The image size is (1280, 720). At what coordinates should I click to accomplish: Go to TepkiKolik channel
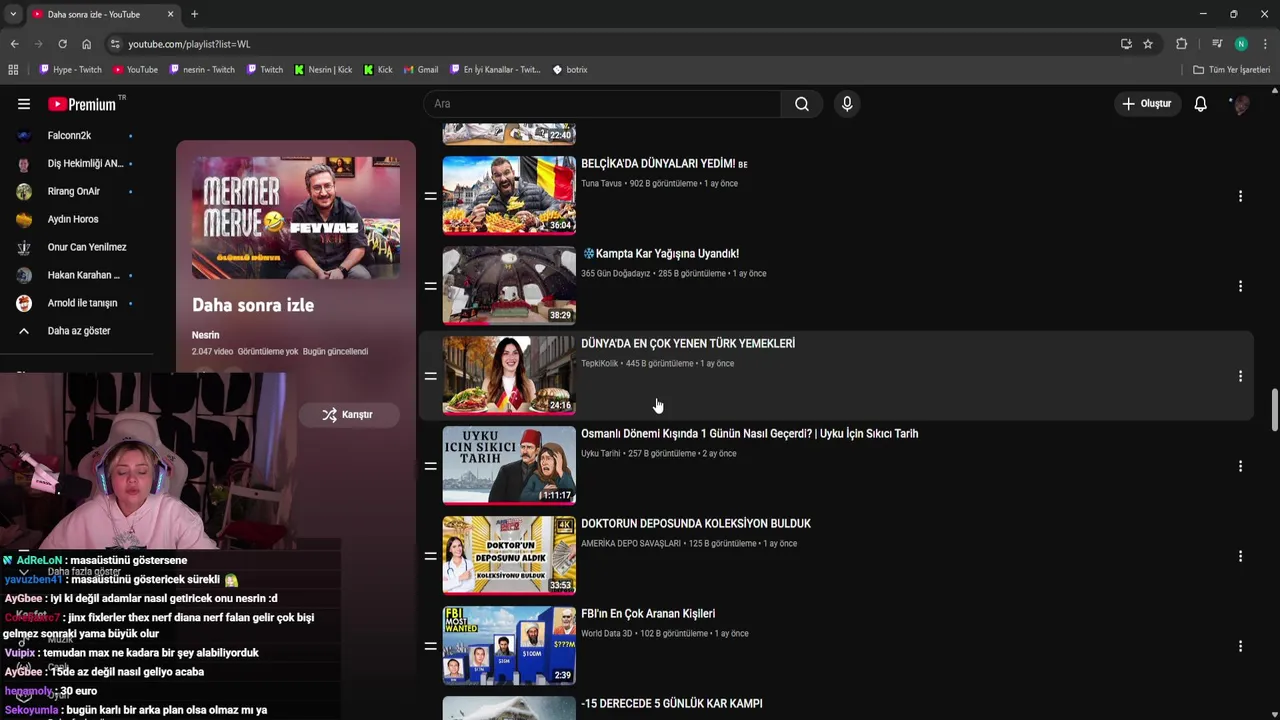[x=599, y=364]
